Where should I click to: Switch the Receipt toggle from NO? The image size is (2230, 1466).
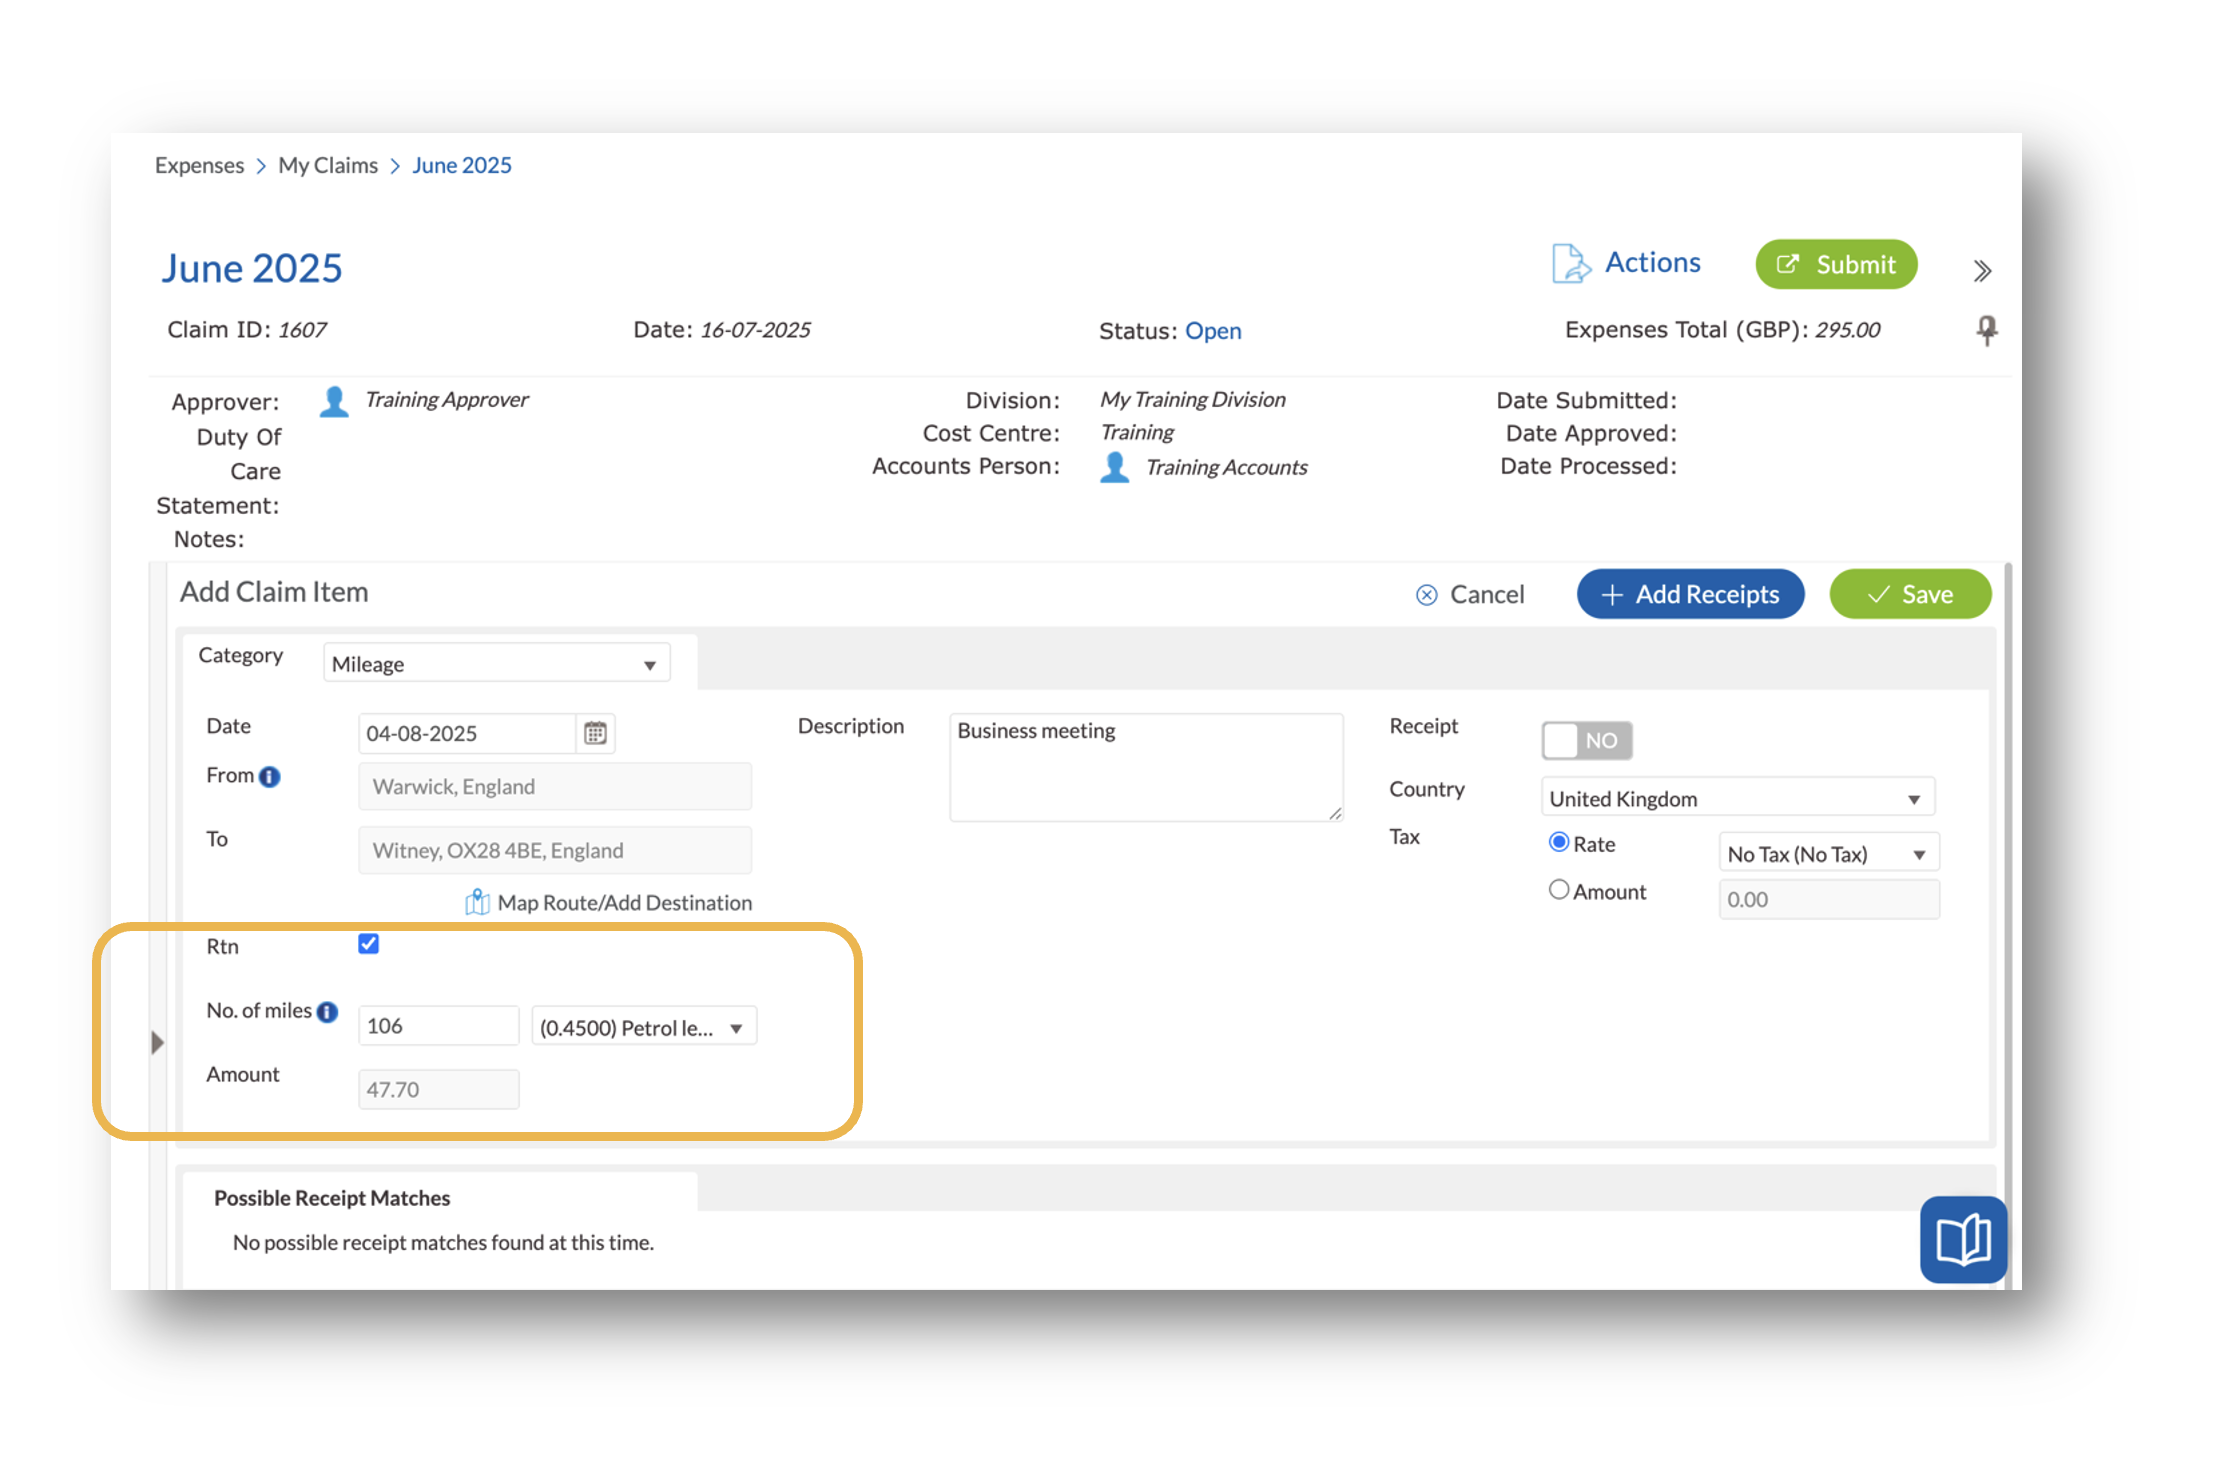click(x=1586, y=740)
